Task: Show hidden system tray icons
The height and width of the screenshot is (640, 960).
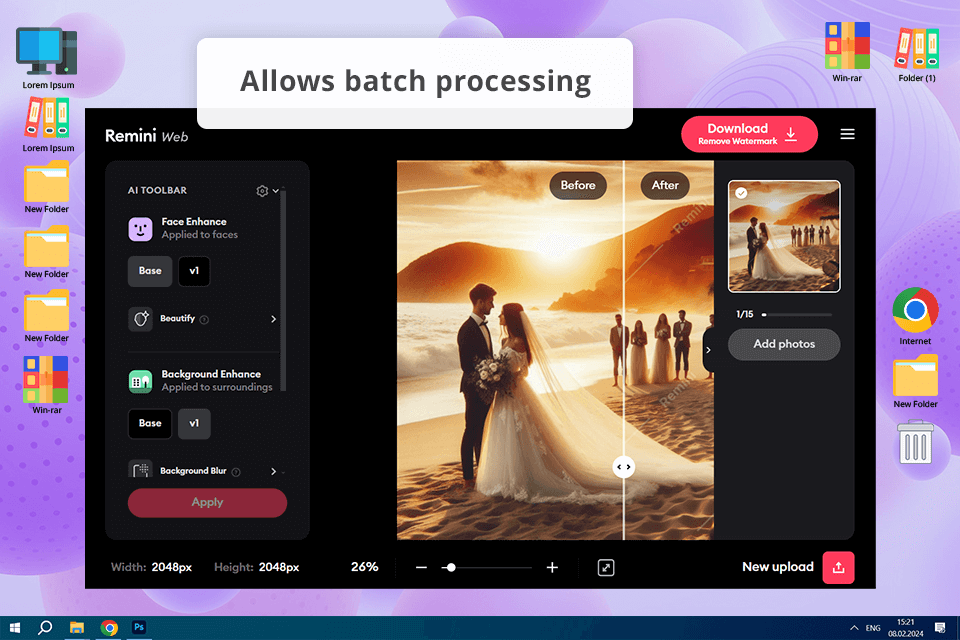Action: pos(854,628)
